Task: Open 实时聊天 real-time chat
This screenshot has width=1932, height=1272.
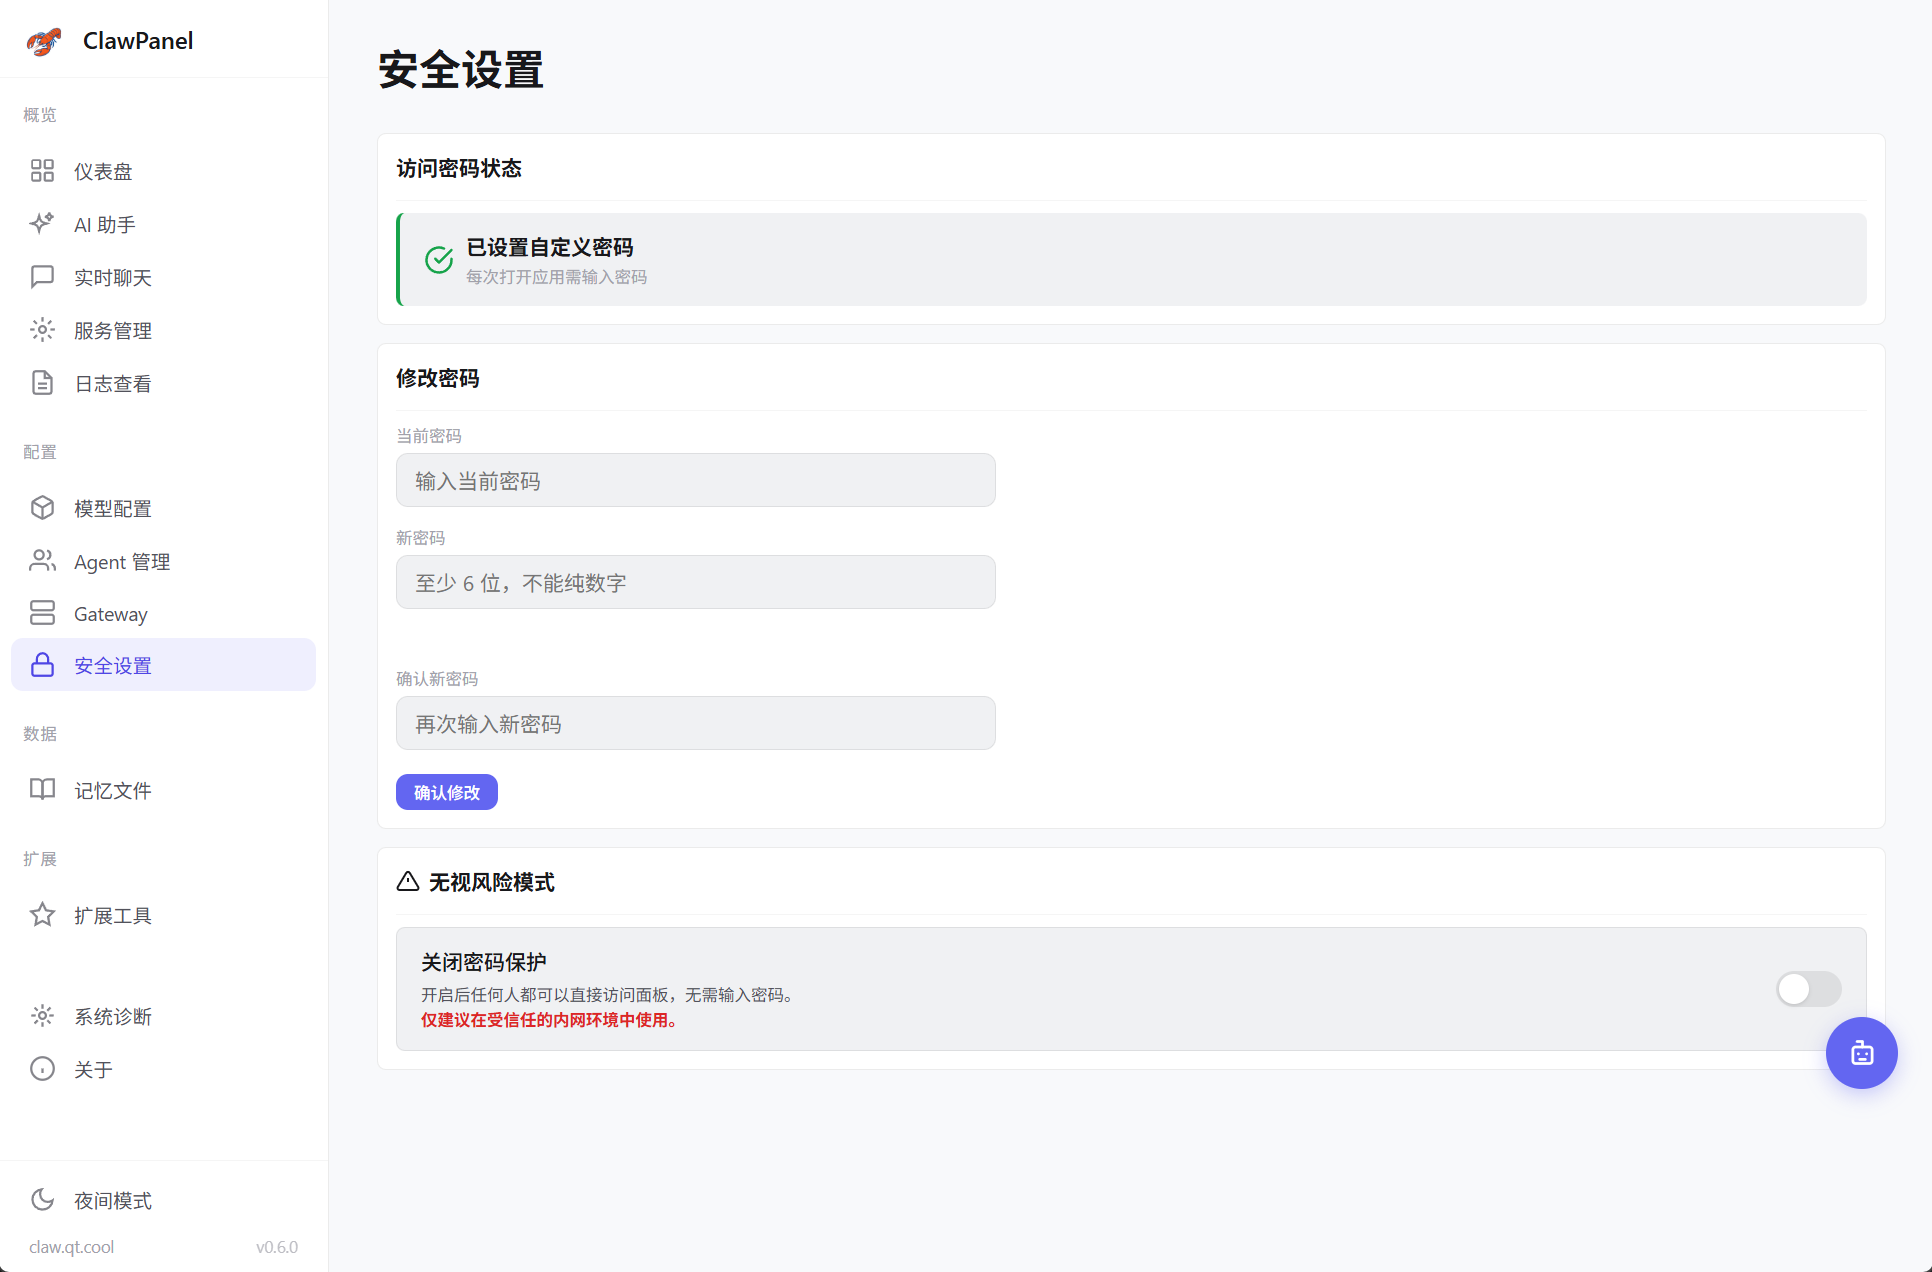Action: [x=113, y=277]
